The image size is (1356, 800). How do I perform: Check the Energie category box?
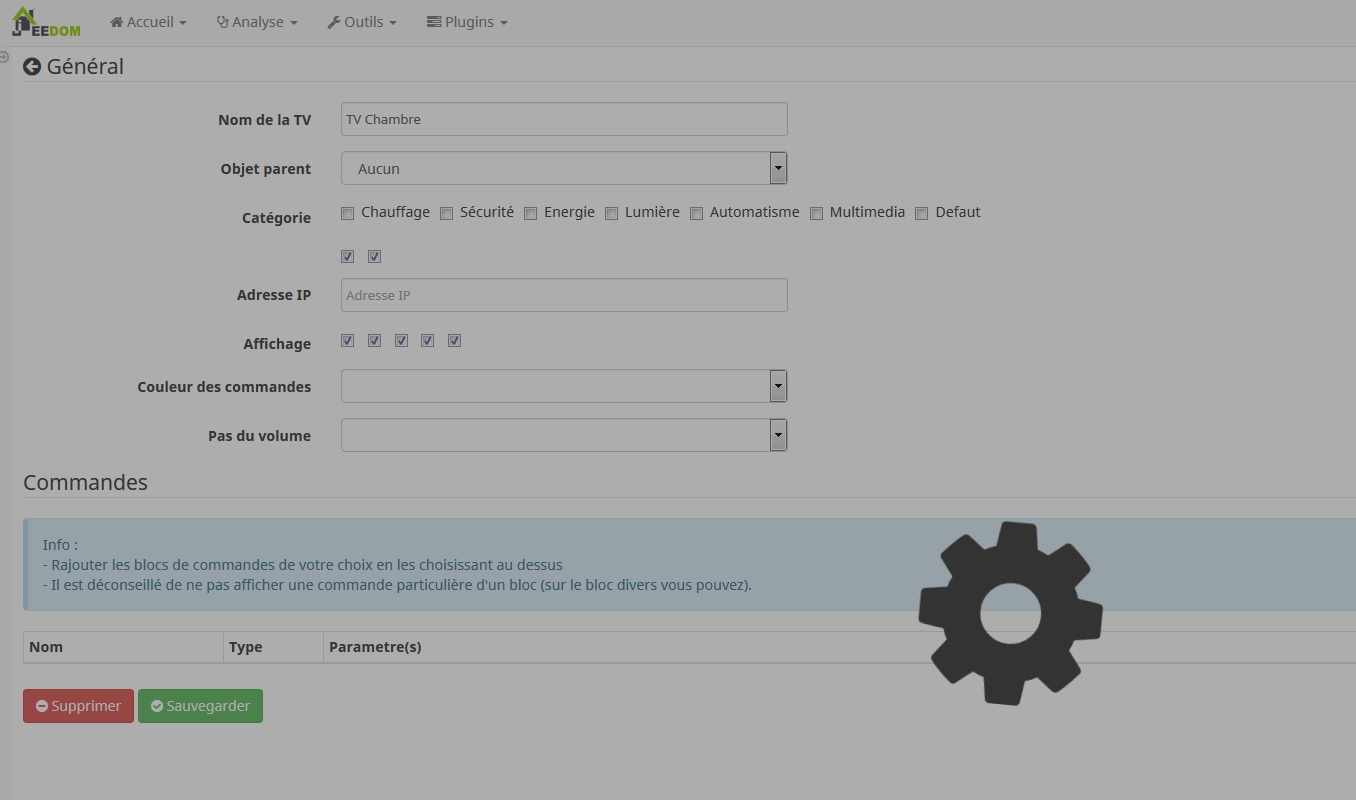(531, 213)
